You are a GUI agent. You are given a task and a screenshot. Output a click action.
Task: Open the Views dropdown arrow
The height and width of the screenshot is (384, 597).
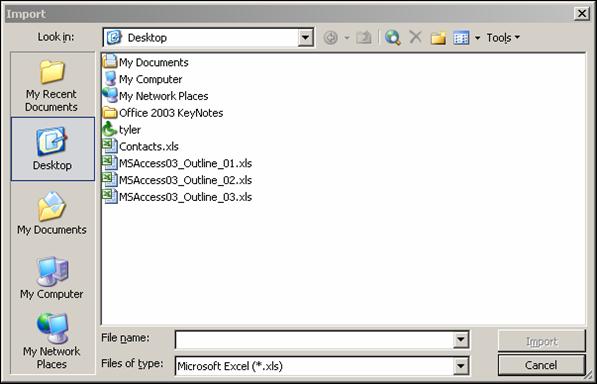pos(477,38)
